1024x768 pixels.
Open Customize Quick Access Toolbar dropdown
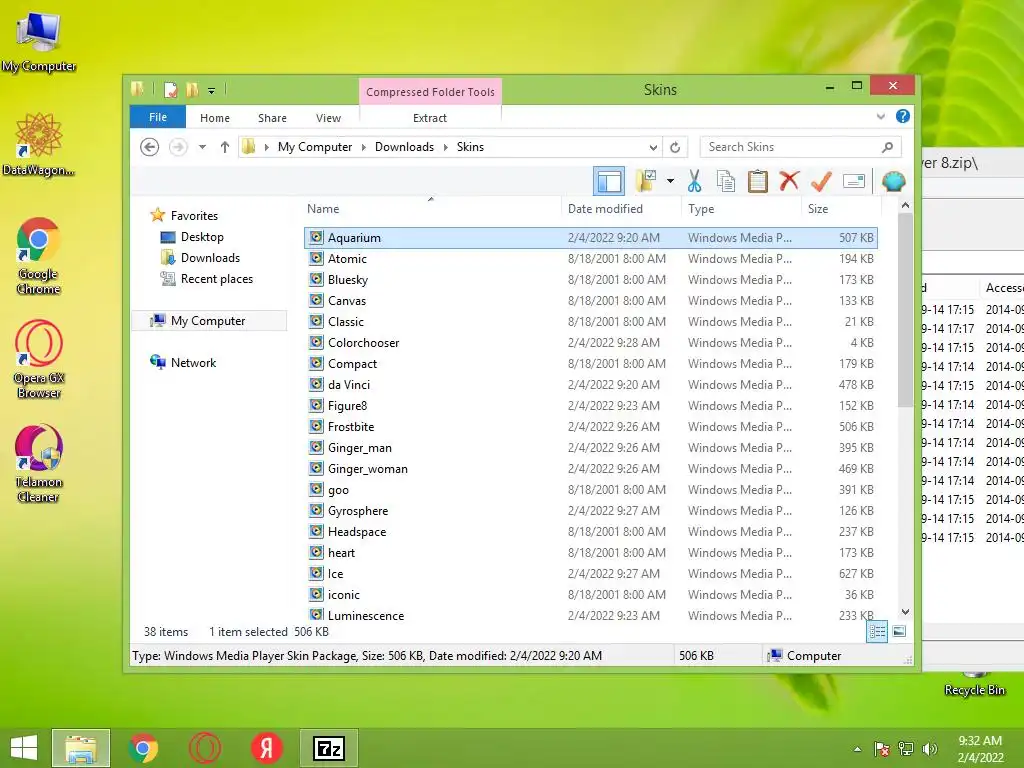212,91
